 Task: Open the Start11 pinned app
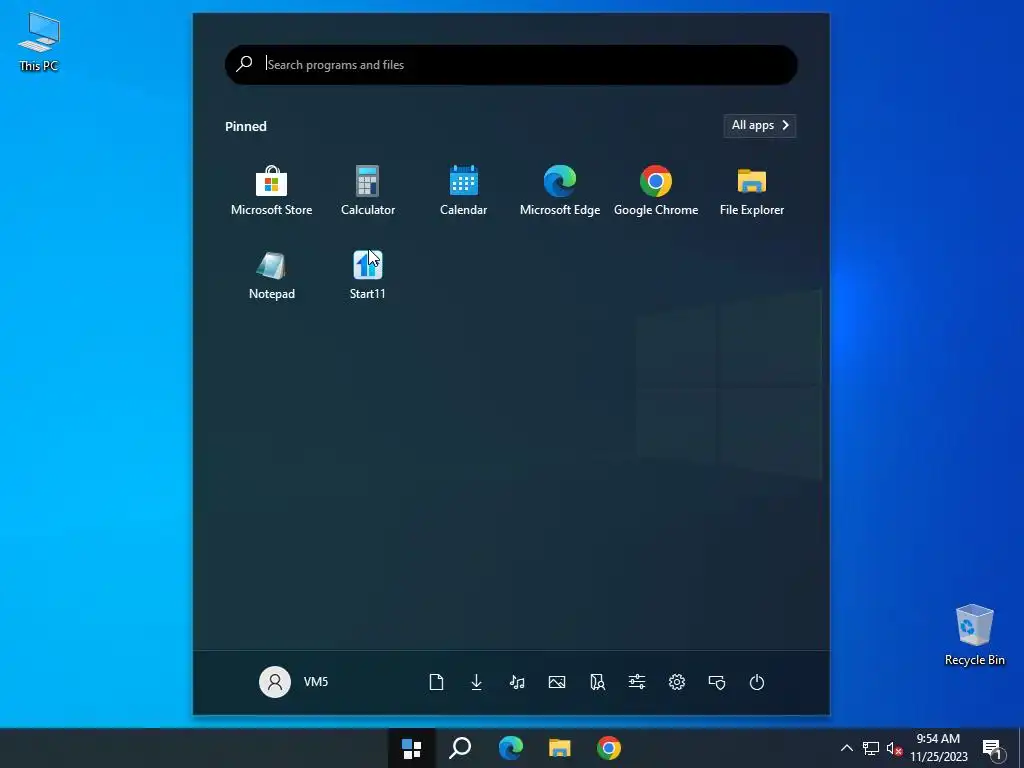click(x=368, y=275)
